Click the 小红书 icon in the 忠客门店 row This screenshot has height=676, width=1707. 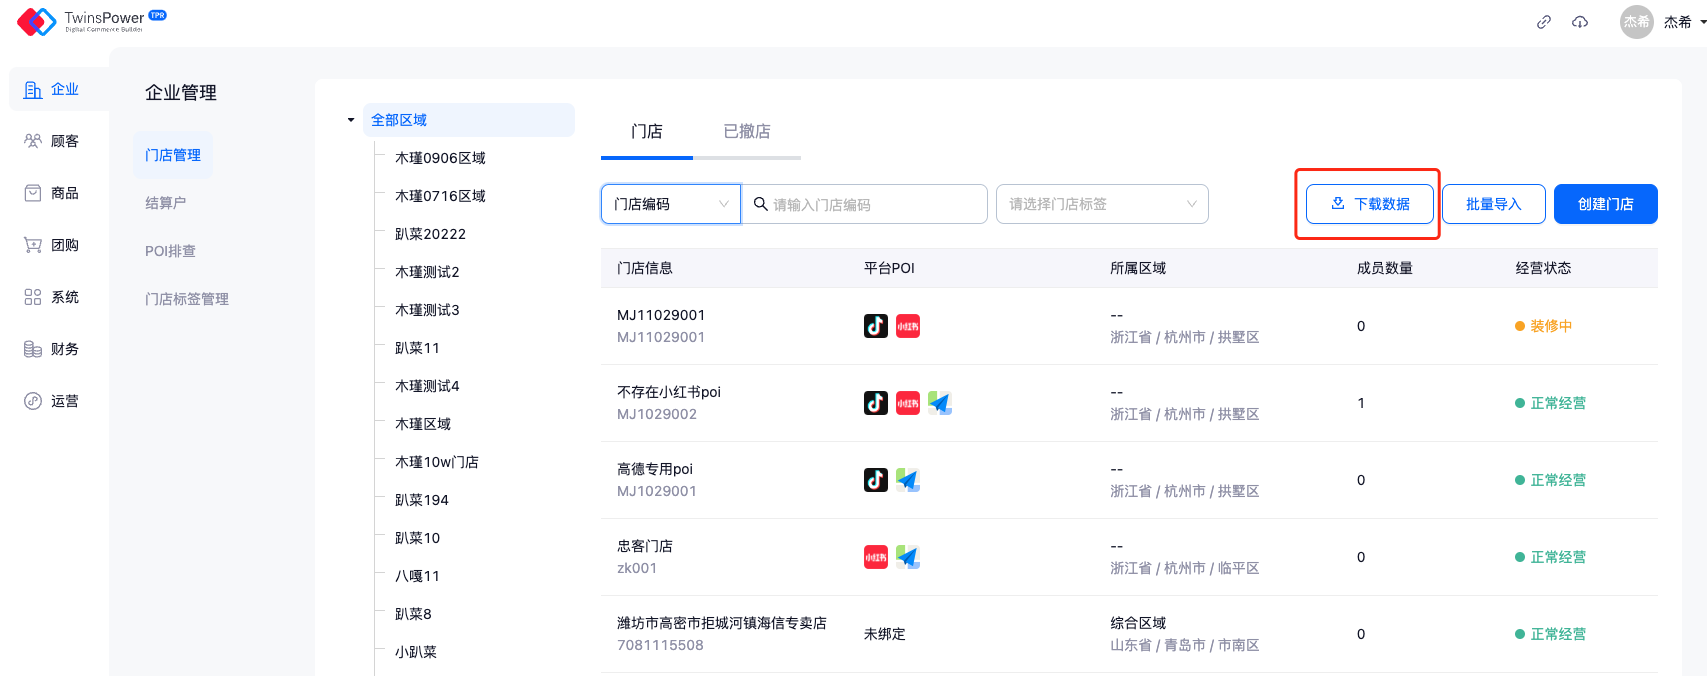tap(876, 557)
